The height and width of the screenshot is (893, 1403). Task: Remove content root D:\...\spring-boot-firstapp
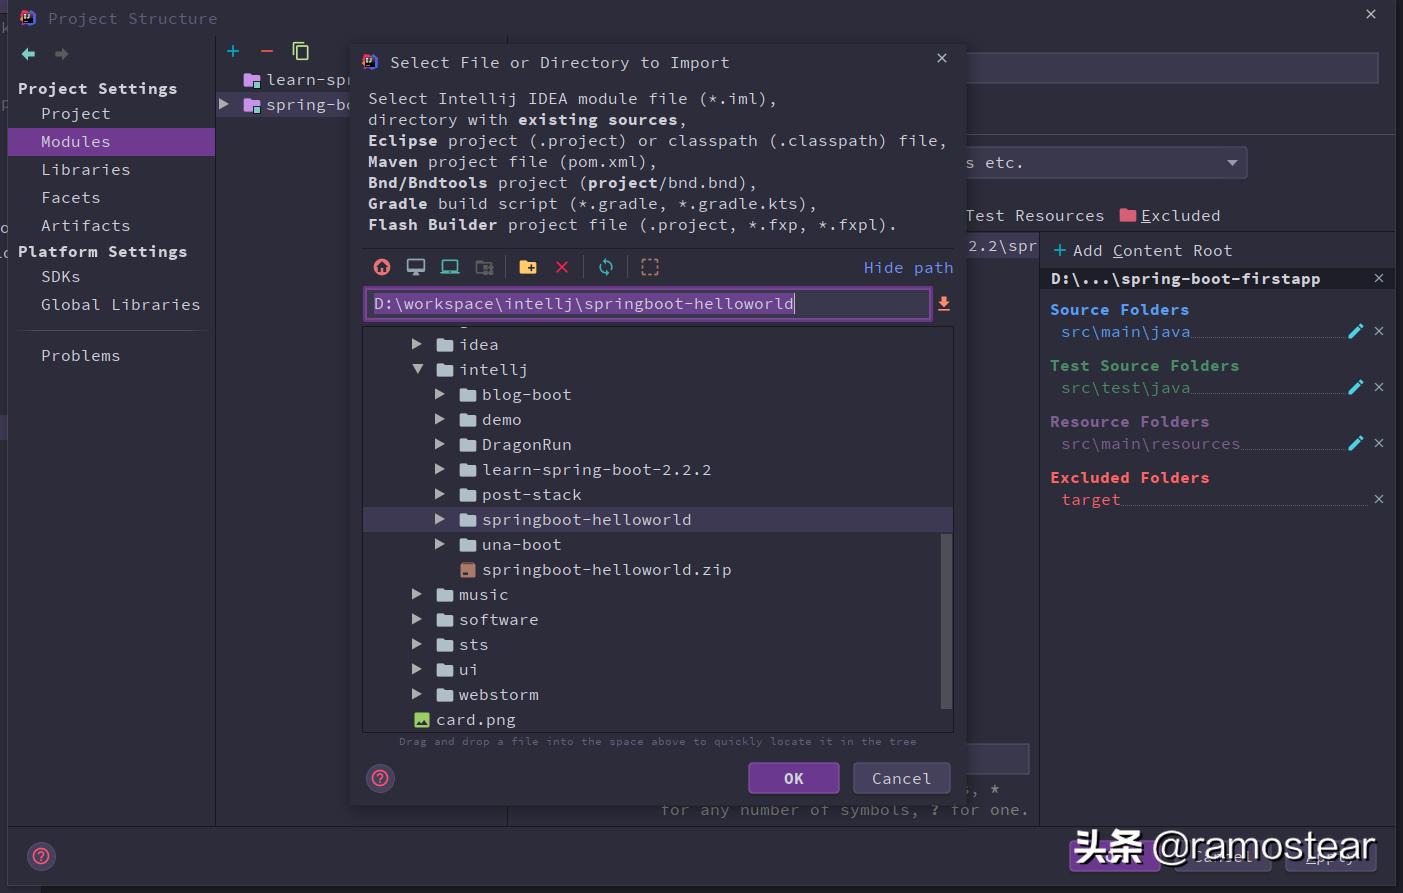(1379, 278)
